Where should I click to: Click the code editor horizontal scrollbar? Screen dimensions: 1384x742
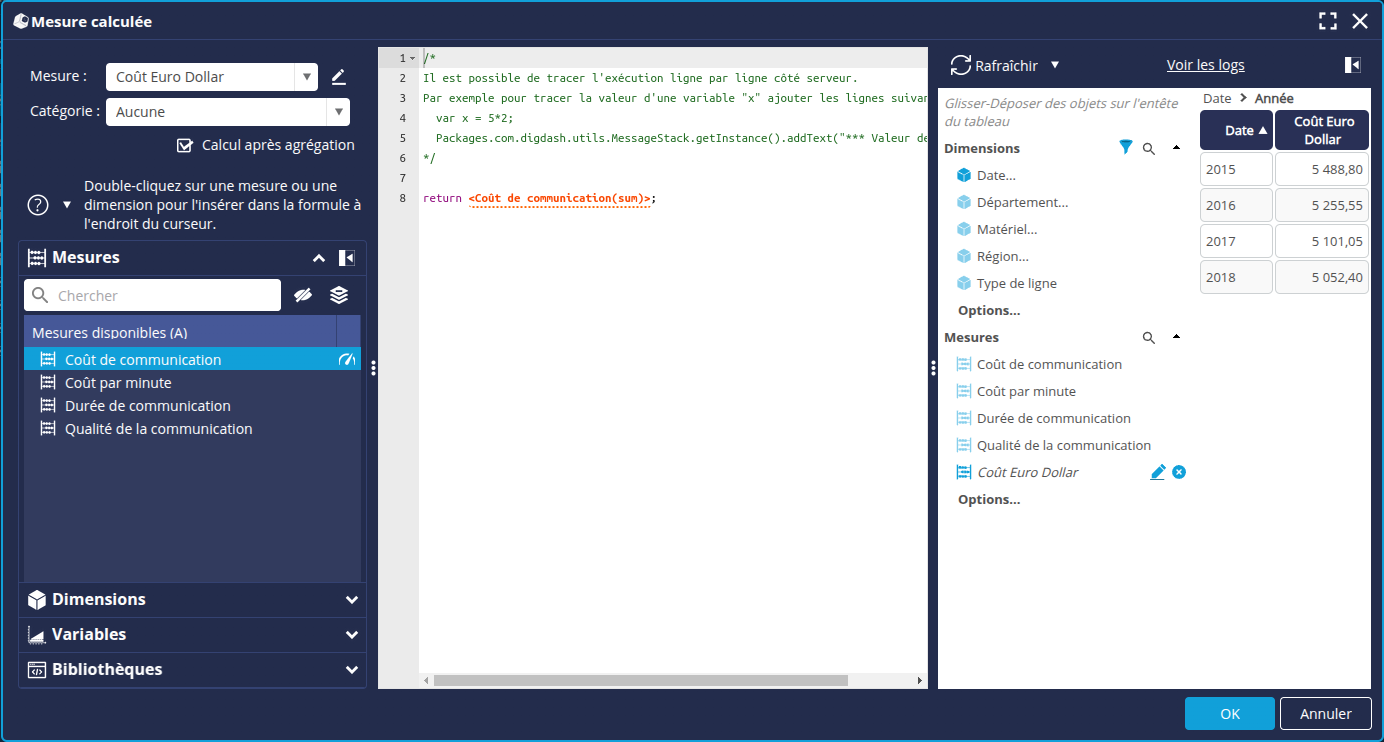(x=641, y=680)
